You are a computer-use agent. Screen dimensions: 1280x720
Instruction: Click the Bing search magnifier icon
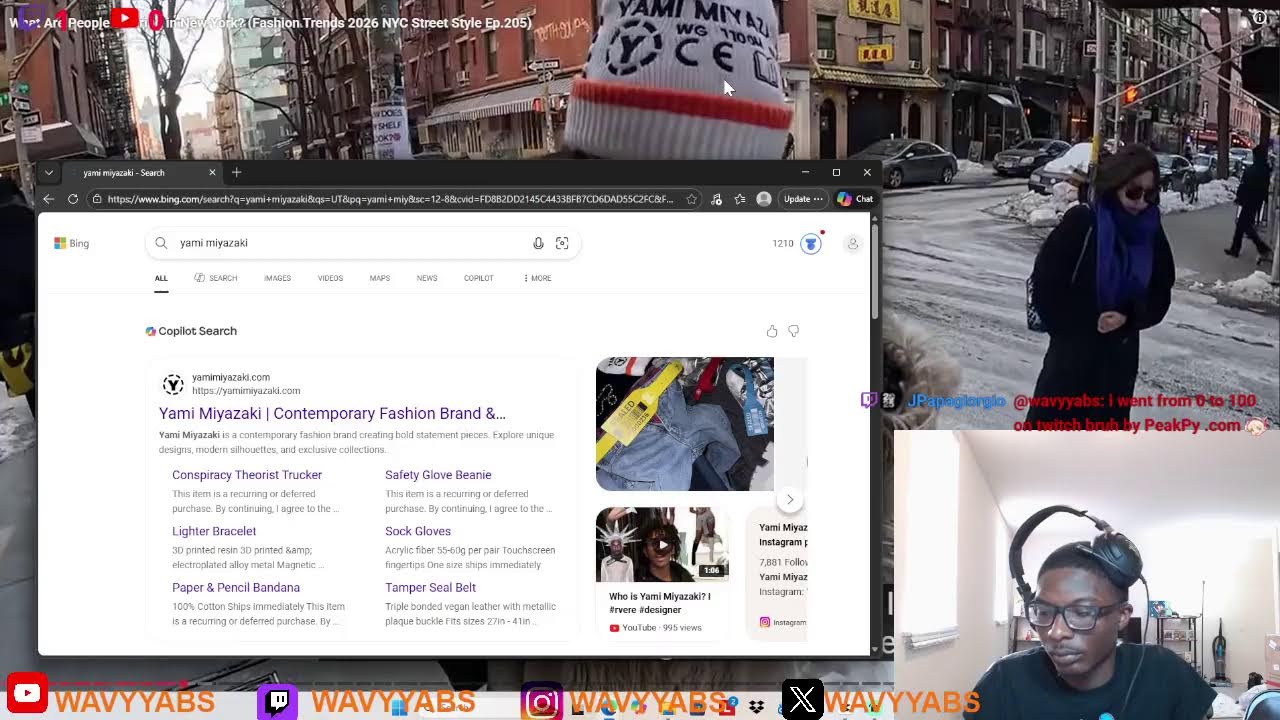coord(161,243)
